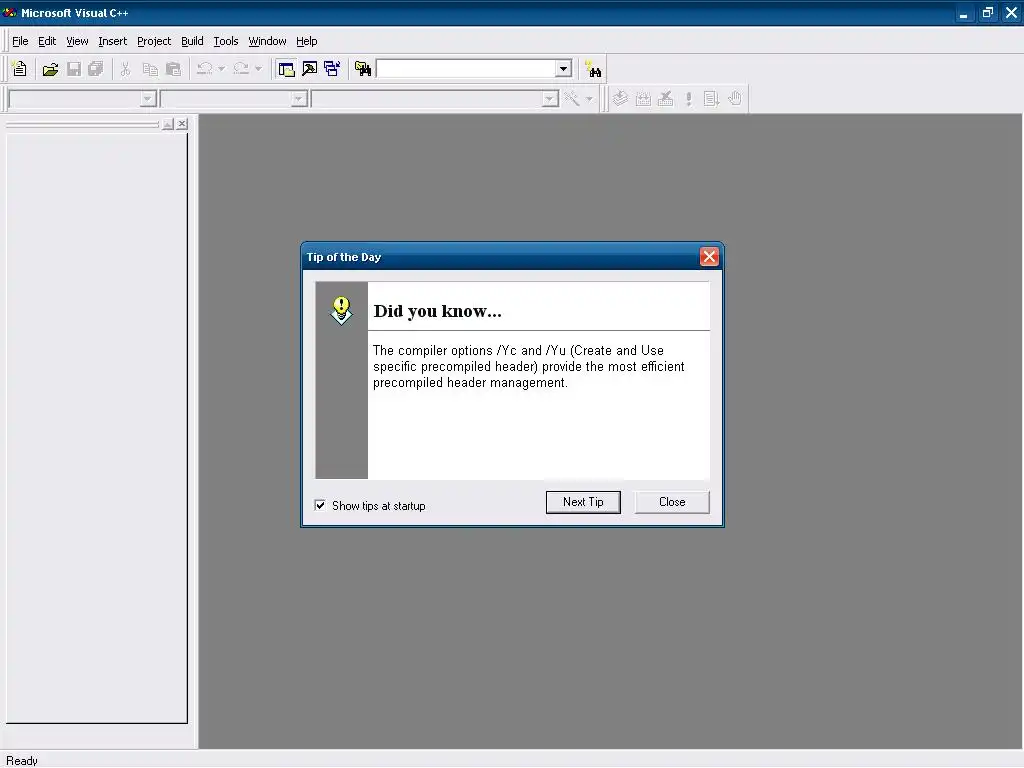This screenshot has width=1024, height=768.
Task: Click the Close button in tip dialog
Action: click(672, 502)
